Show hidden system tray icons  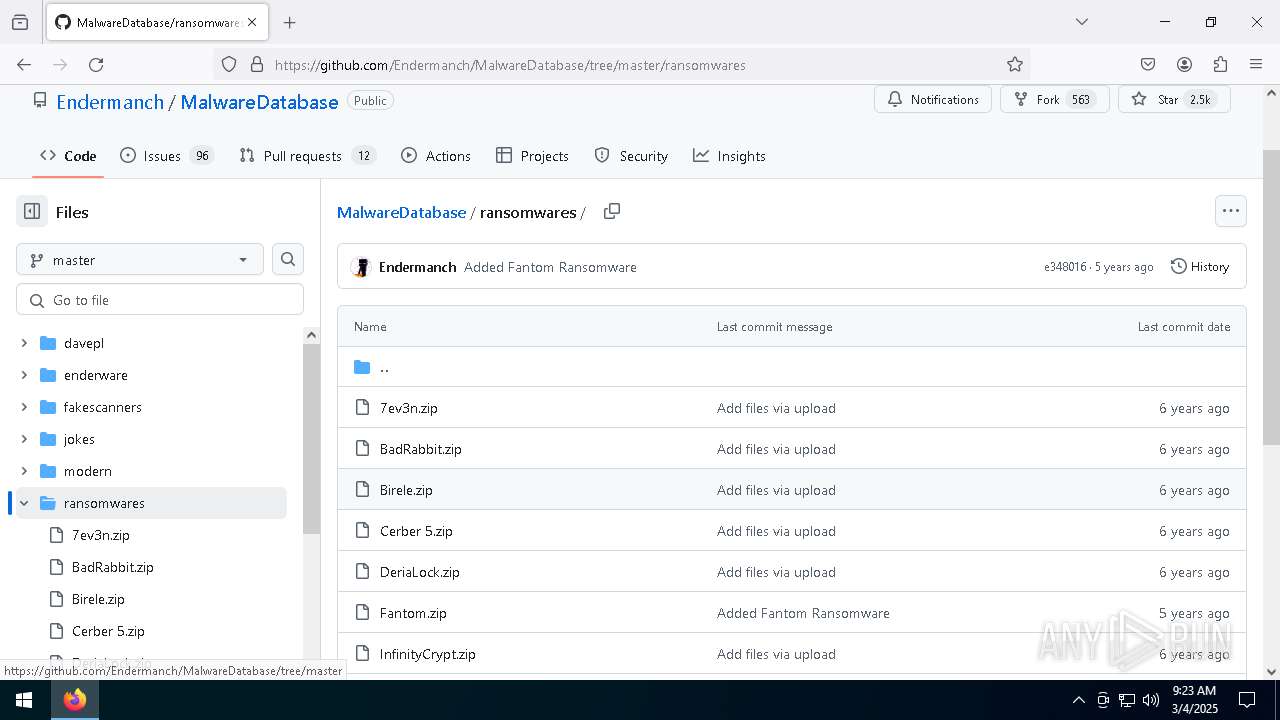pyautogui.click(x=1078, y=700)
